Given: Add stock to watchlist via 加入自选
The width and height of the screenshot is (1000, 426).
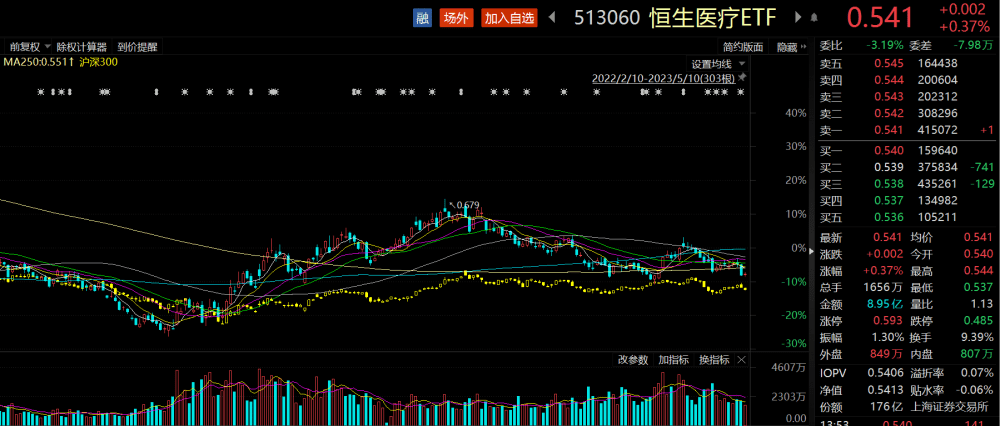Looking at the screenshot, I should [509, 17].
